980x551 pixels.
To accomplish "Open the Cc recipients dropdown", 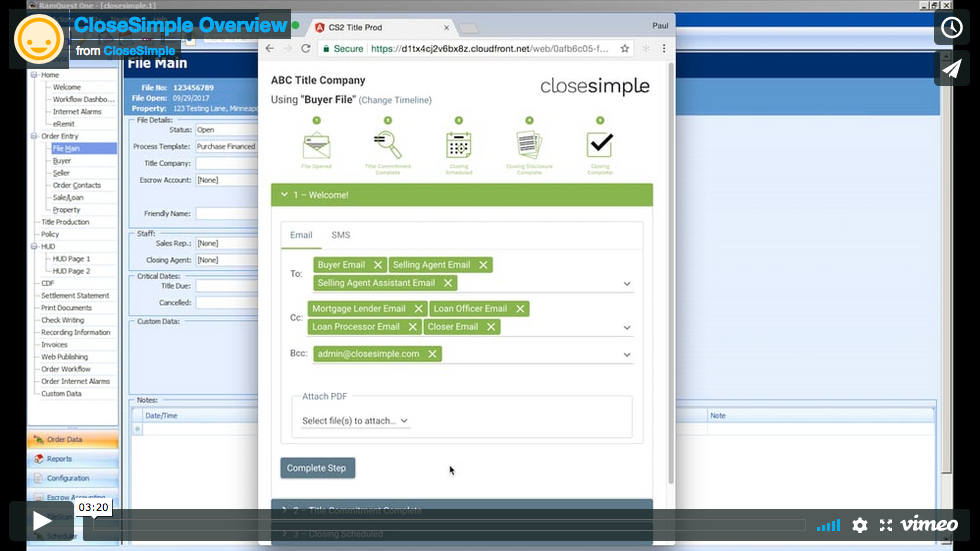I will tap(627, 328).
